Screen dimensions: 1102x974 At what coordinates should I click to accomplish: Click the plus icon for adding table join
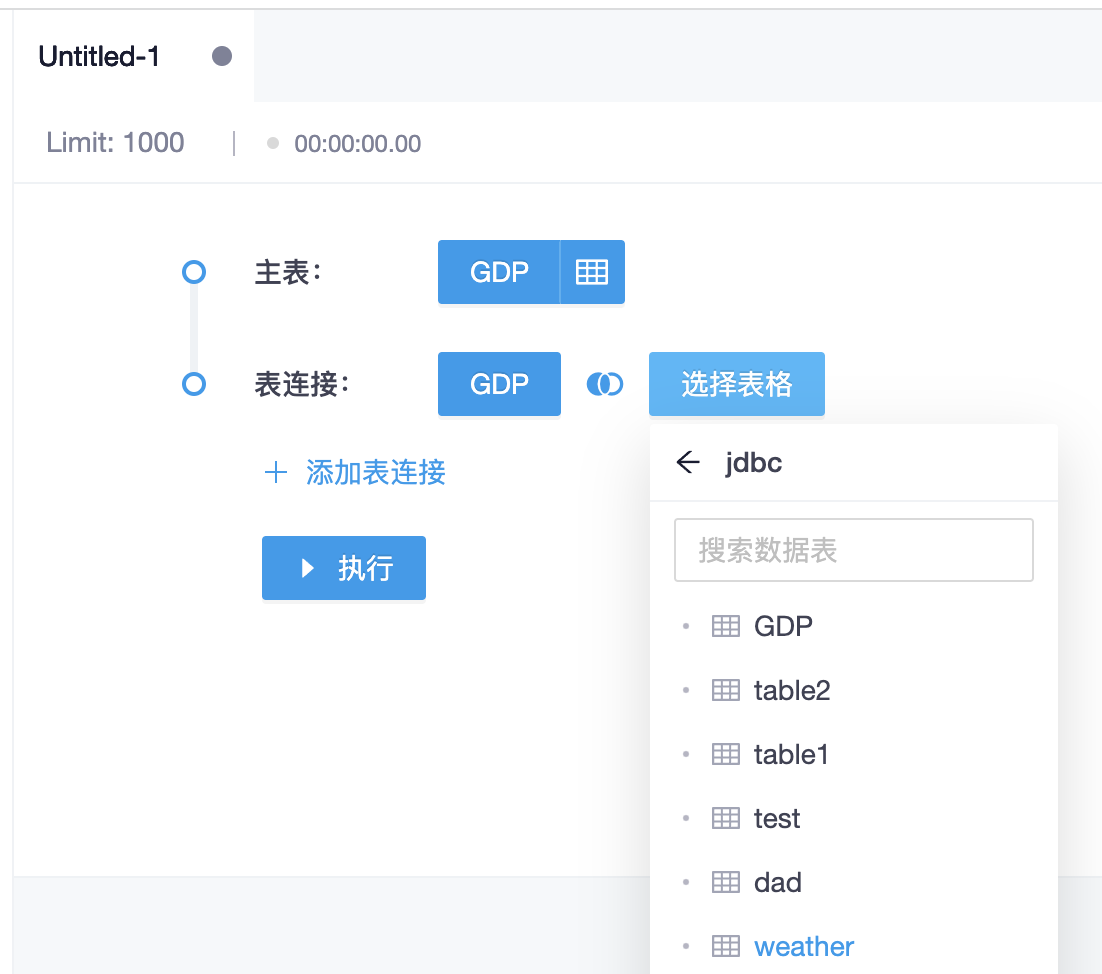(x=275, y=472)
